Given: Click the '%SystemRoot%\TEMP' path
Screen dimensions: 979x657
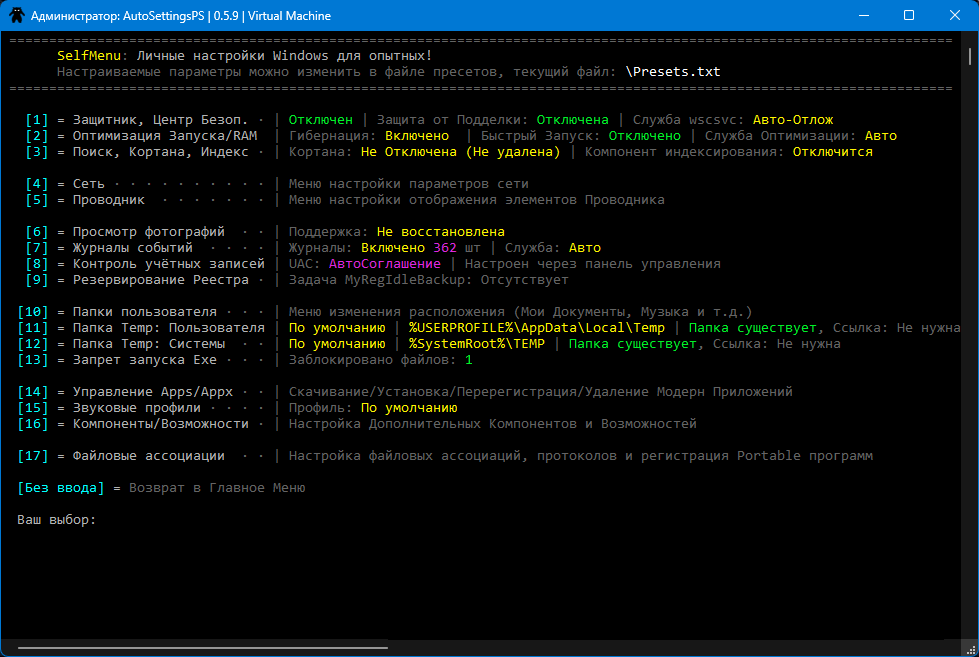Looking at the screenshot, I should 476,343.
